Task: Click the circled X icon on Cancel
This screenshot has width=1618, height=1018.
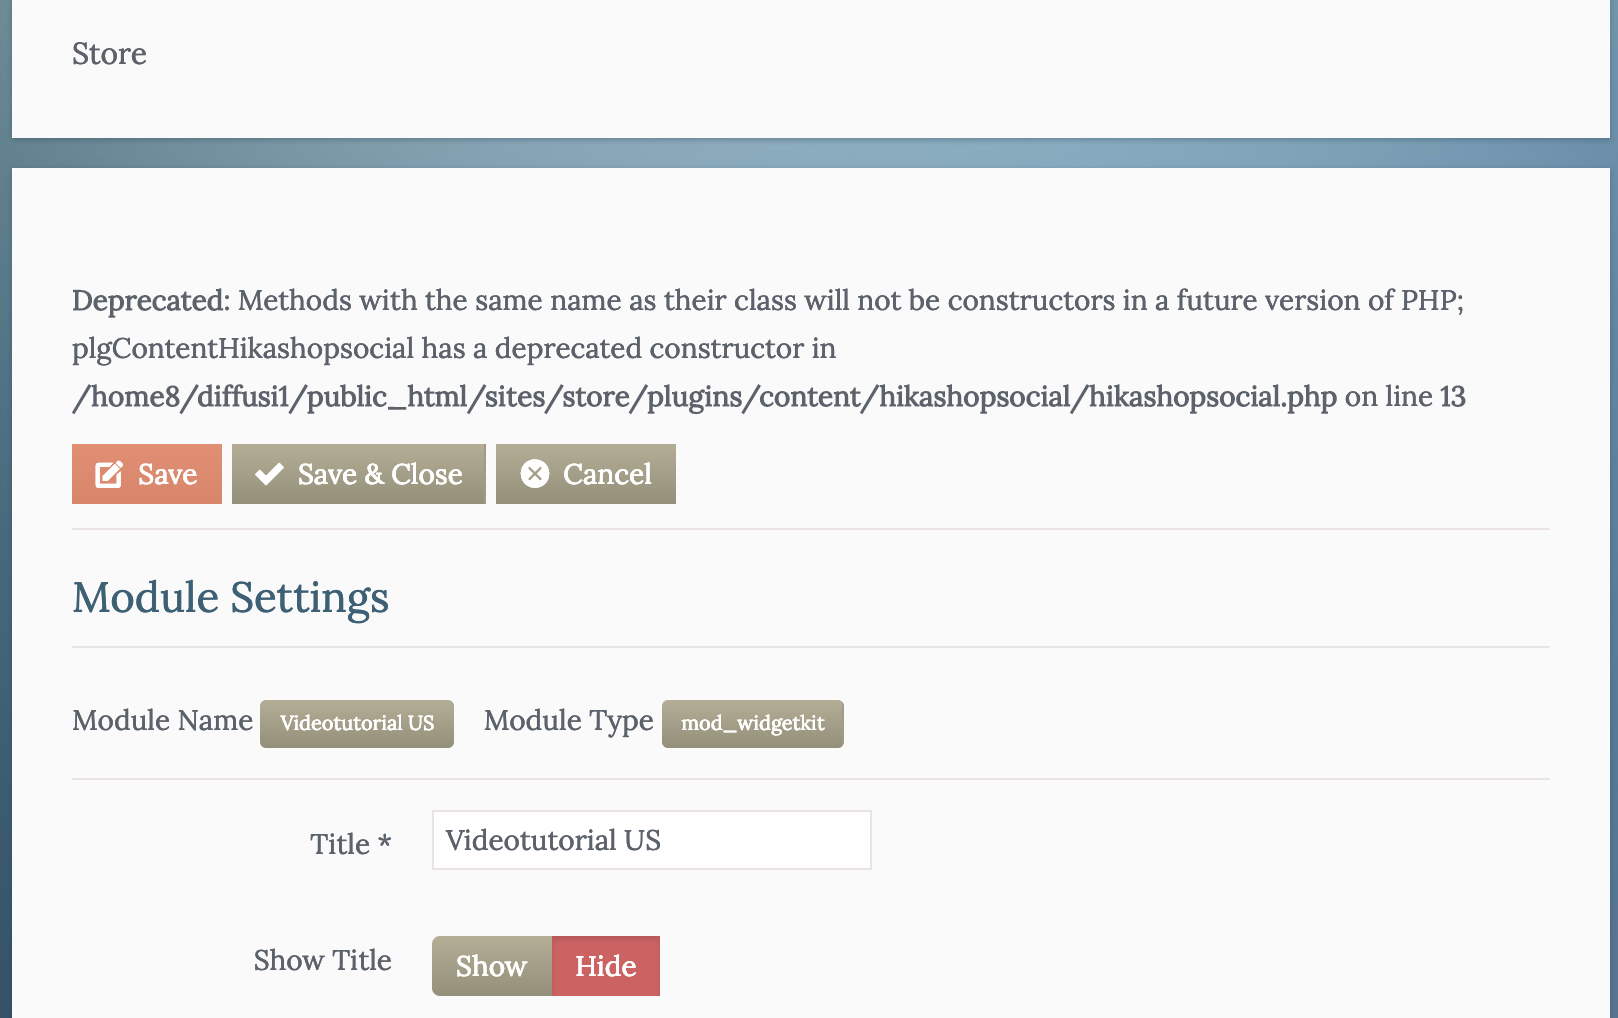Action: 535,474
